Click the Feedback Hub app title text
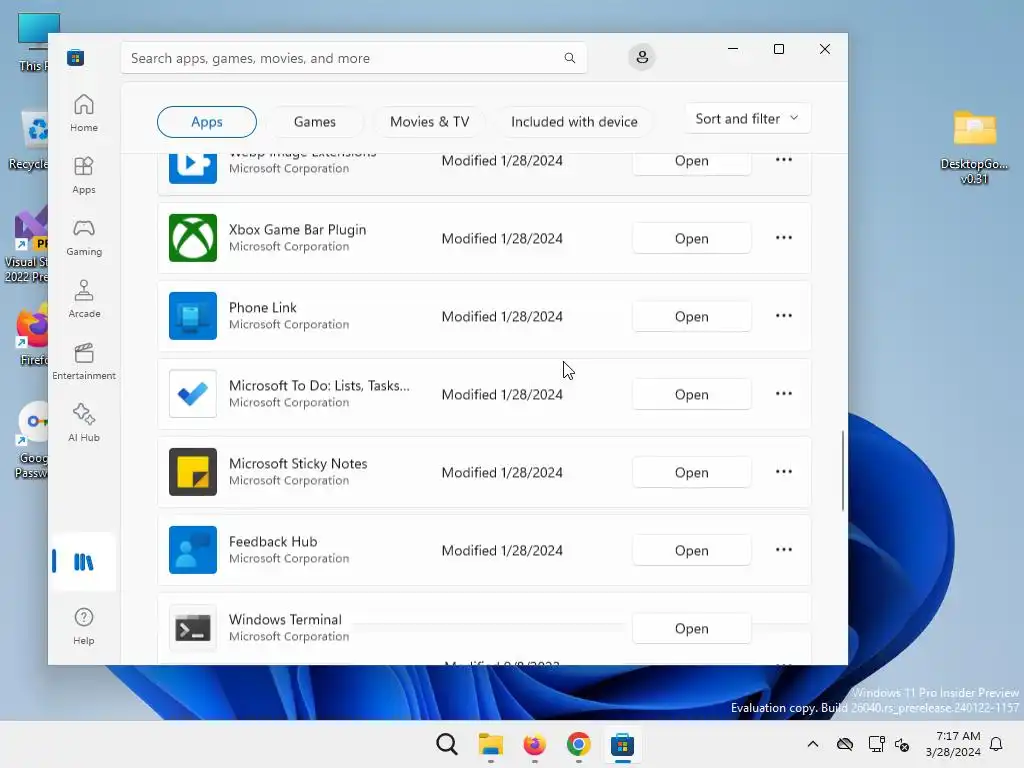 coord(273,541)
